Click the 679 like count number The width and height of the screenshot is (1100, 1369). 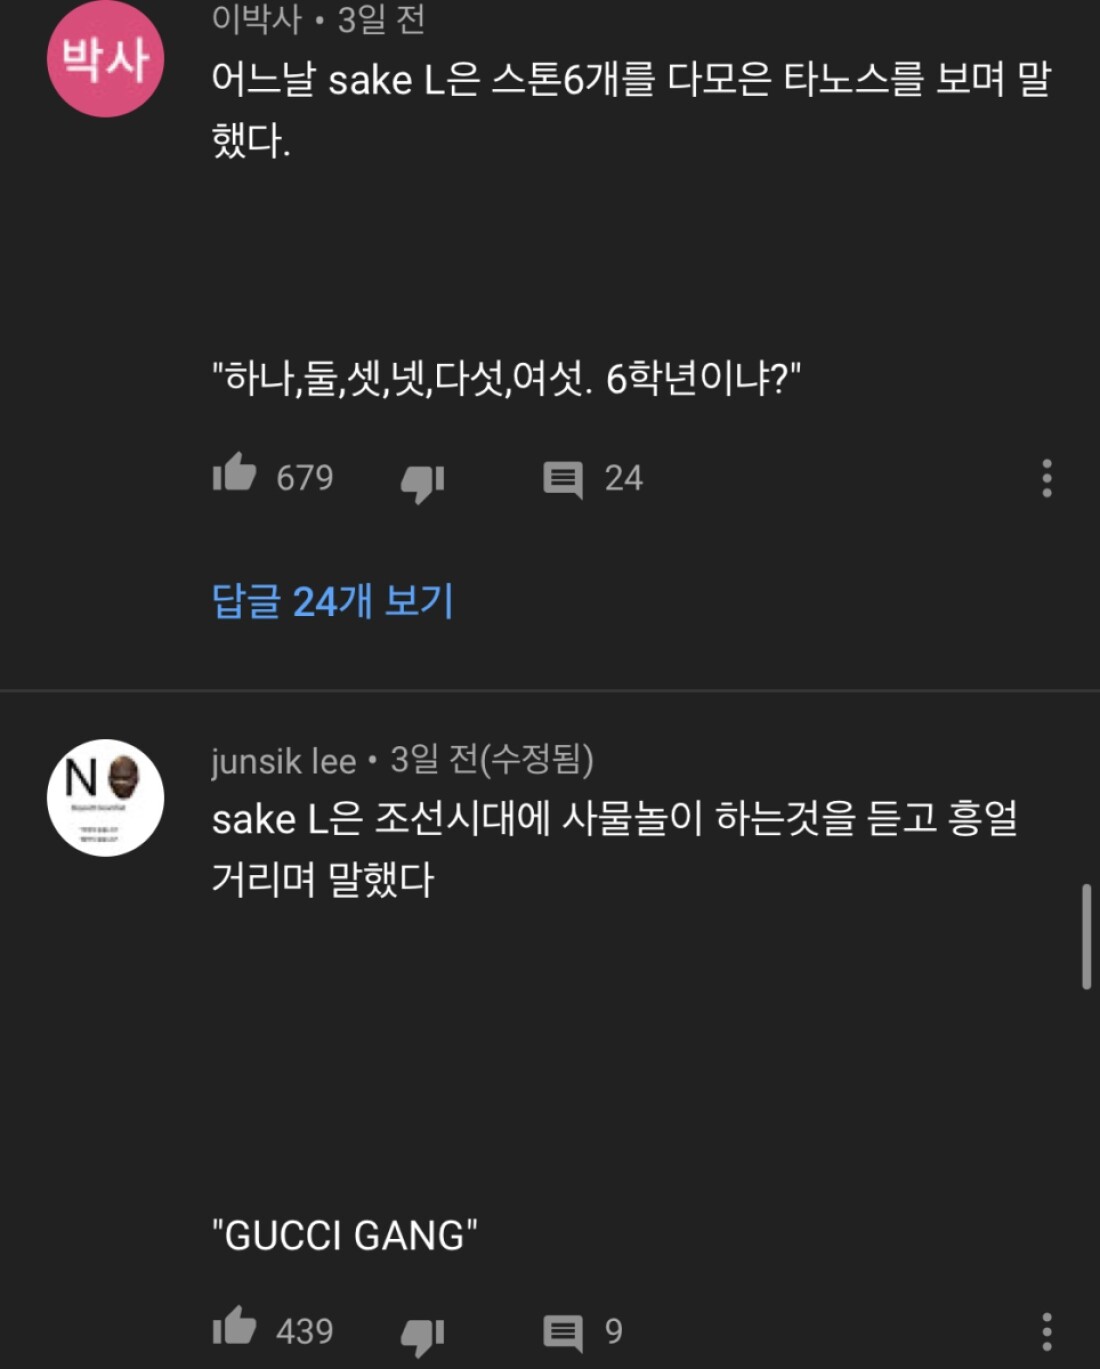click(305, 478)
